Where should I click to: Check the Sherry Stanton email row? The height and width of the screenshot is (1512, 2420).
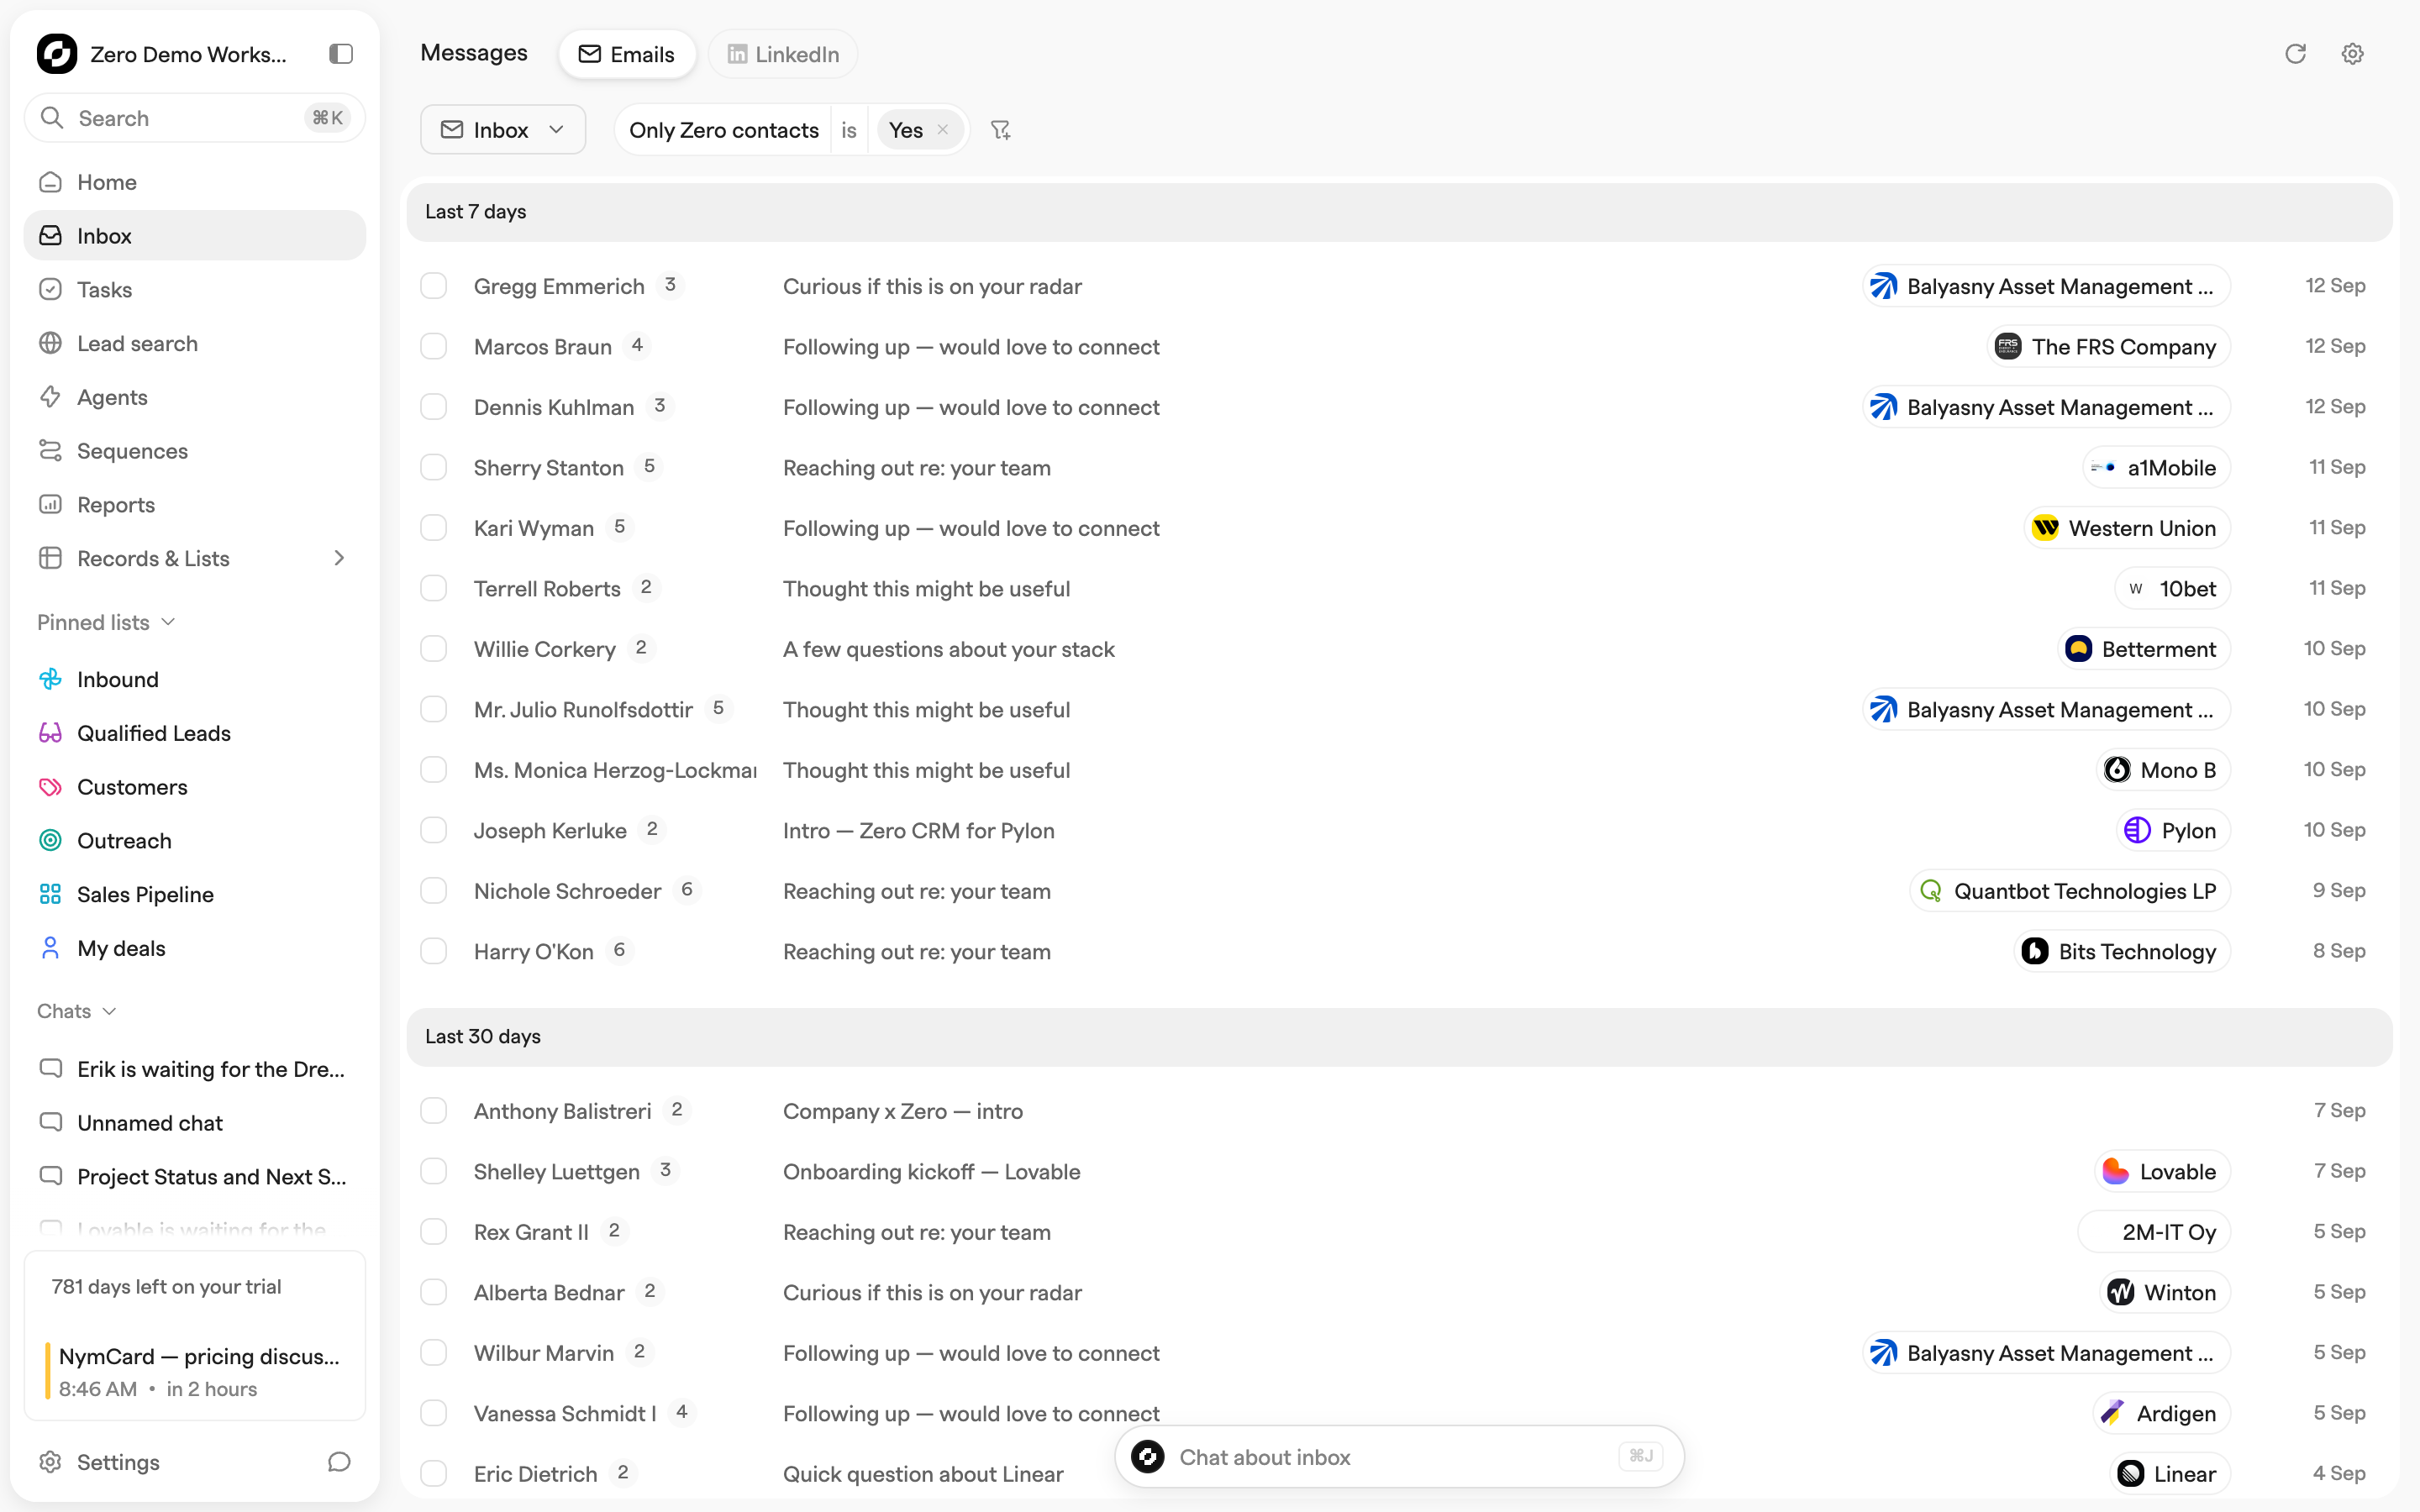click(433, 468)
